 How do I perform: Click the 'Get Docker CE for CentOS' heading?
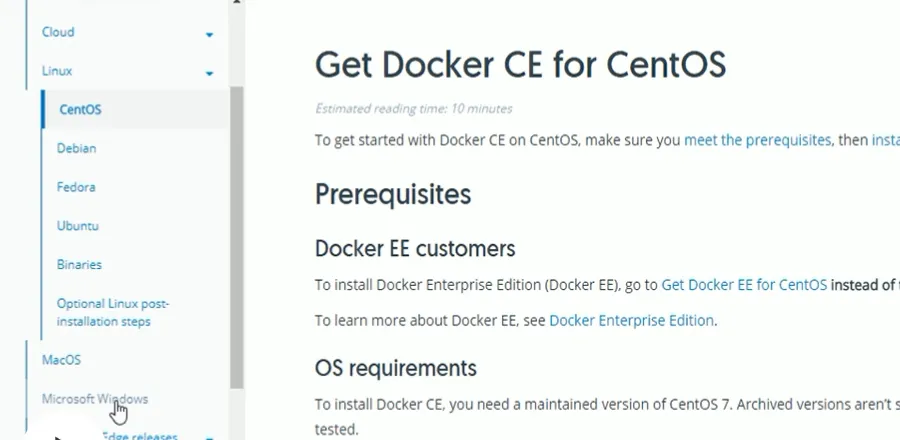[520, 63]
